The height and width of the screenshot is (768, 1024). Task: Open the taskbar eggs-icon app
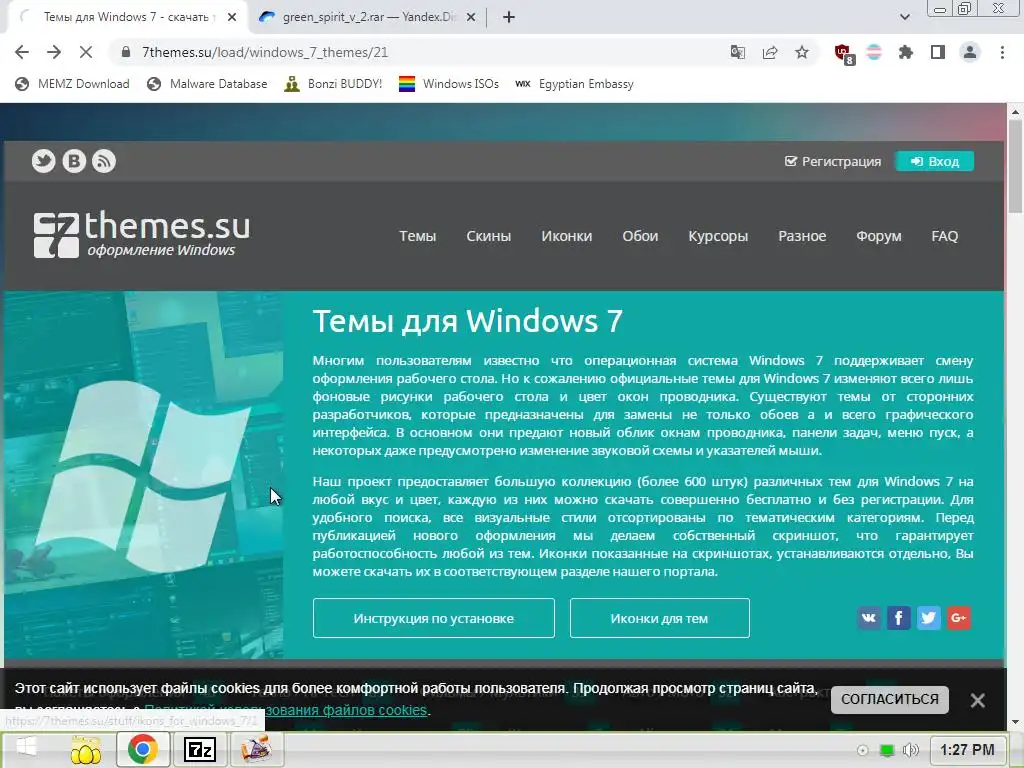[86, 750]
